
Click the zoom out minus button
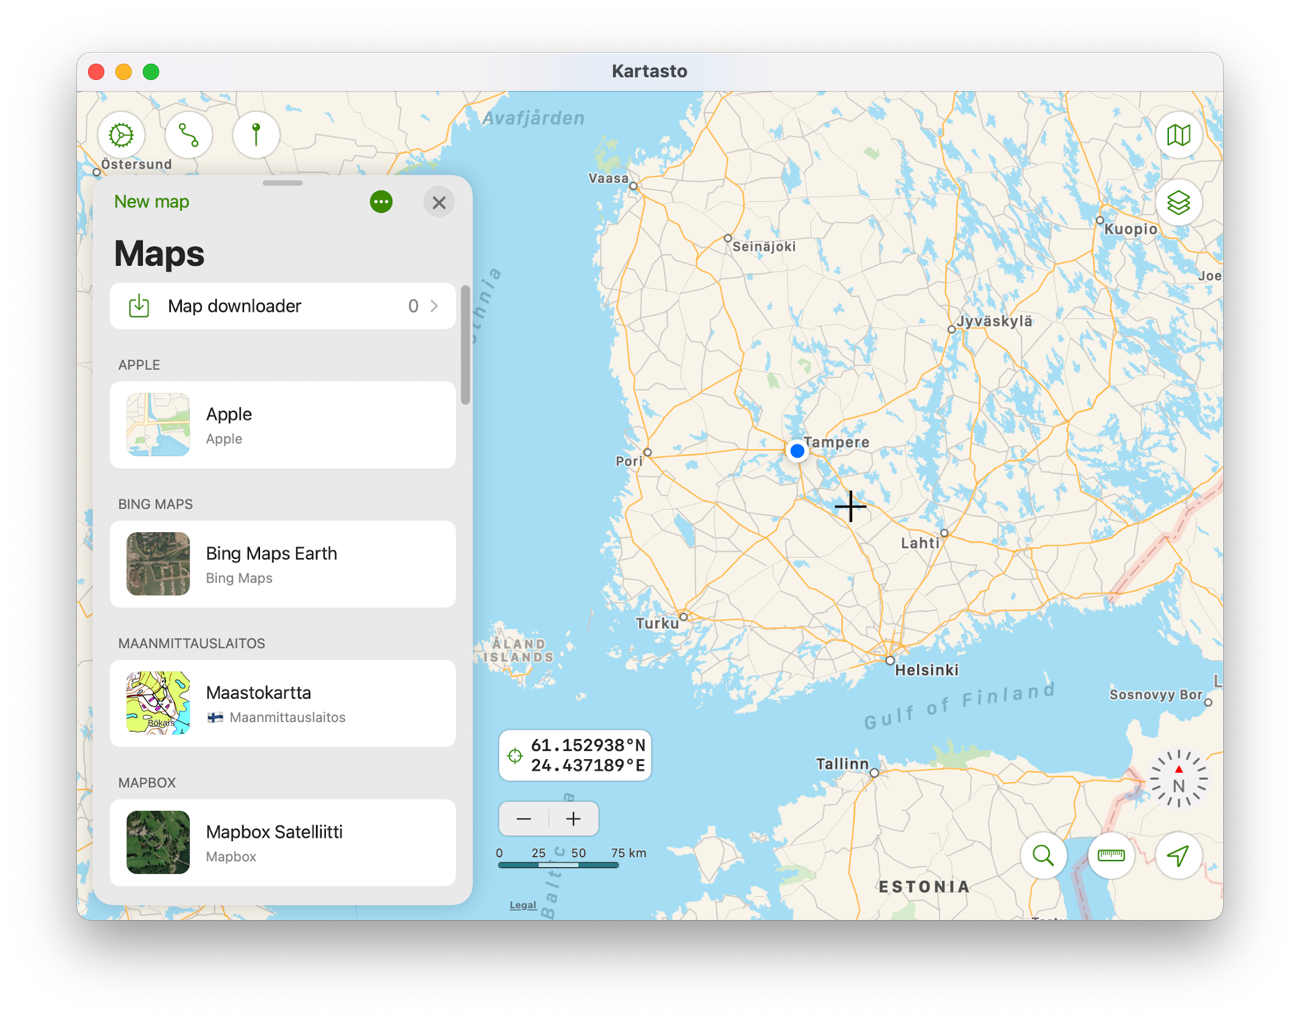524,819
